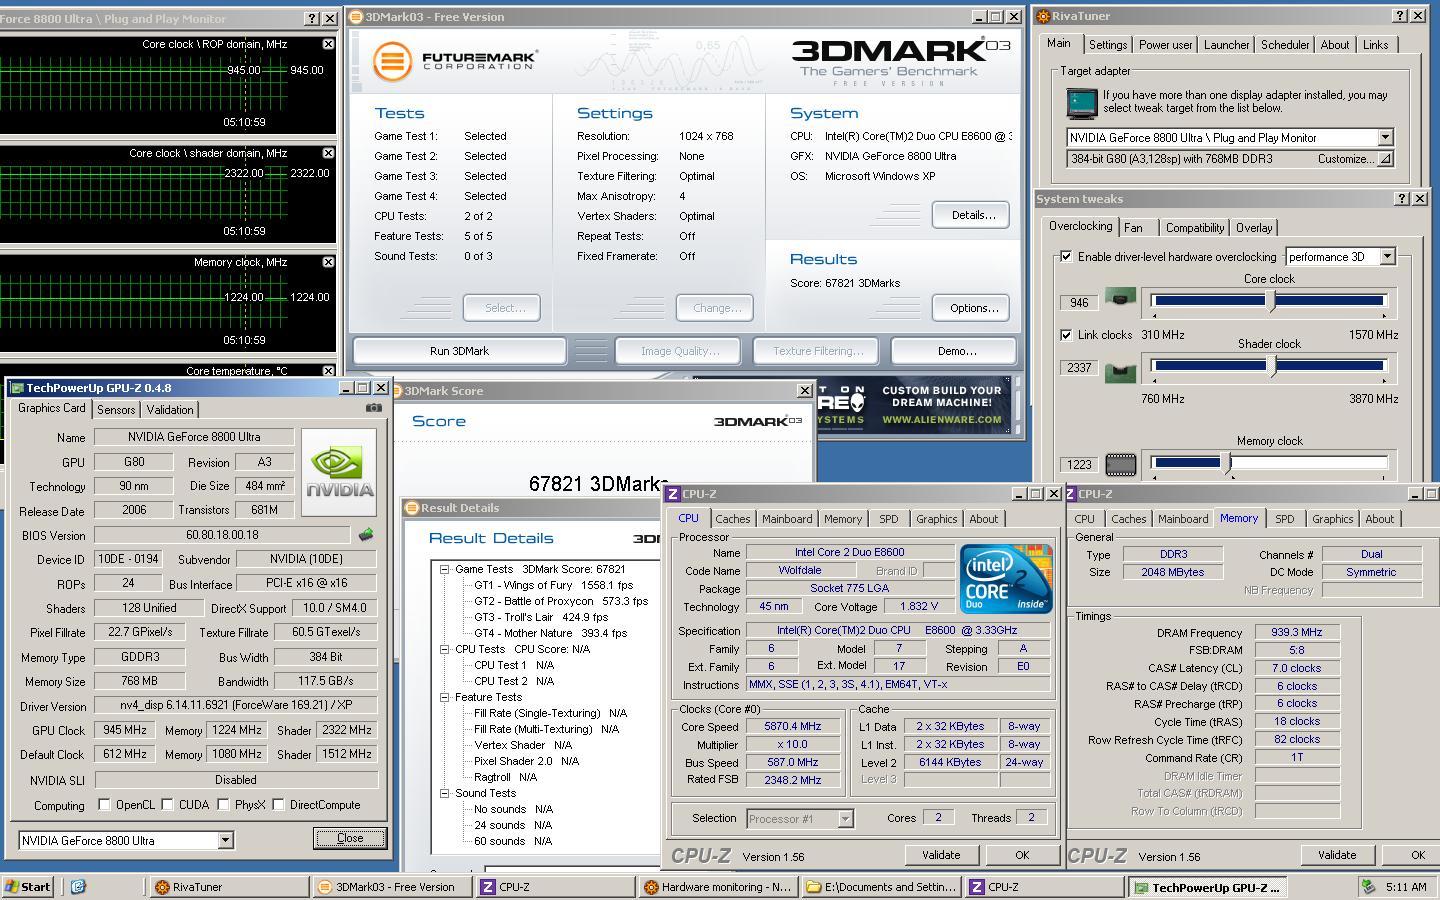Click the System Details... button

click(x=971, y=215)
